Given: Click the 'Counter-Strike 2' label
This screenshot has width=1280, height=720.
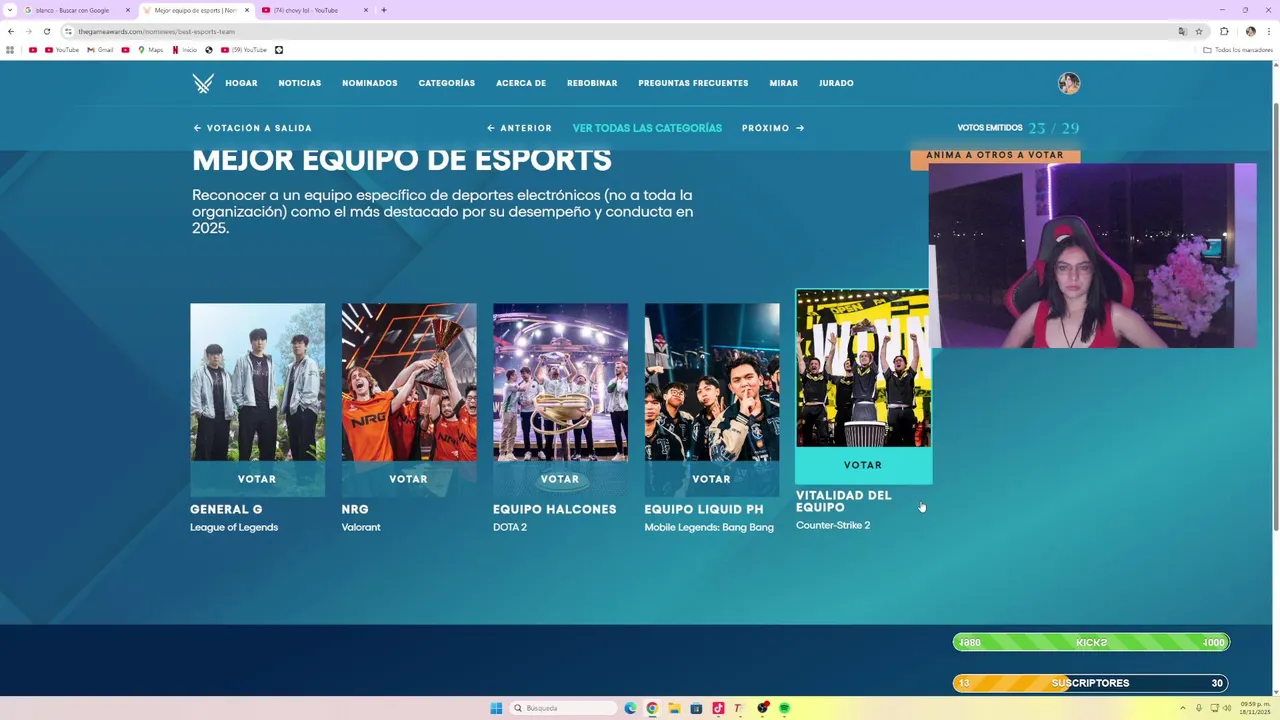Looking at the screenshot, I should (833, 525).
